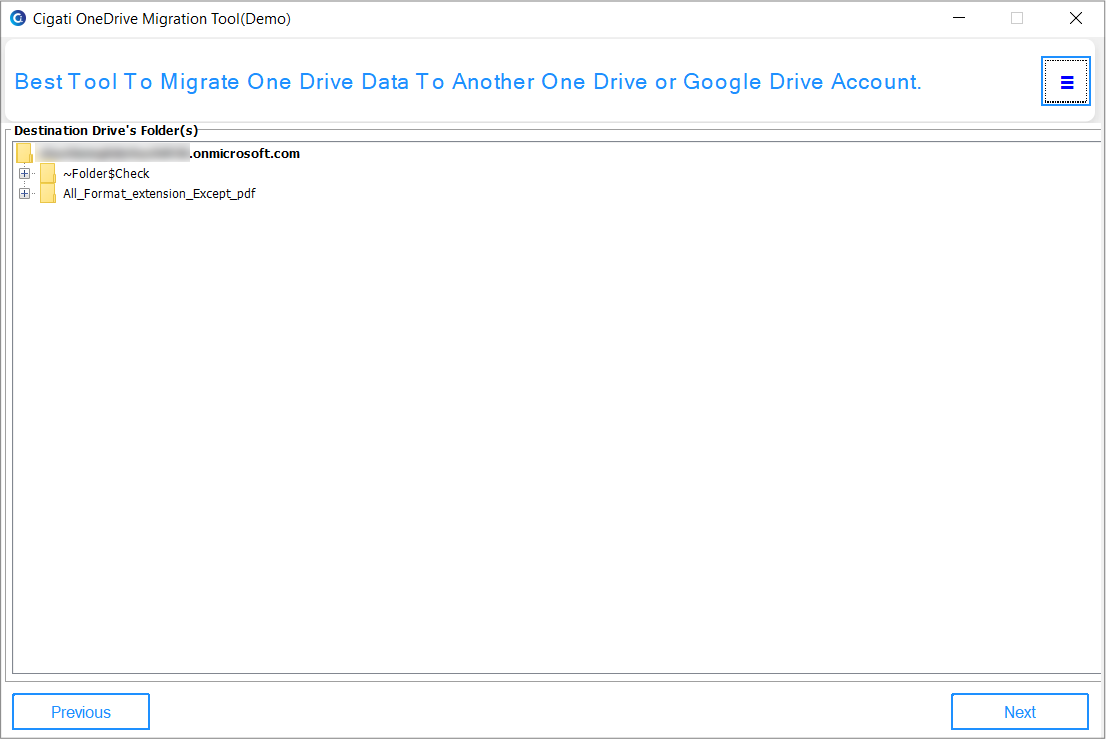
Task: Click the Destination Drive's Folder(s) label
Action: click(106, 130)
